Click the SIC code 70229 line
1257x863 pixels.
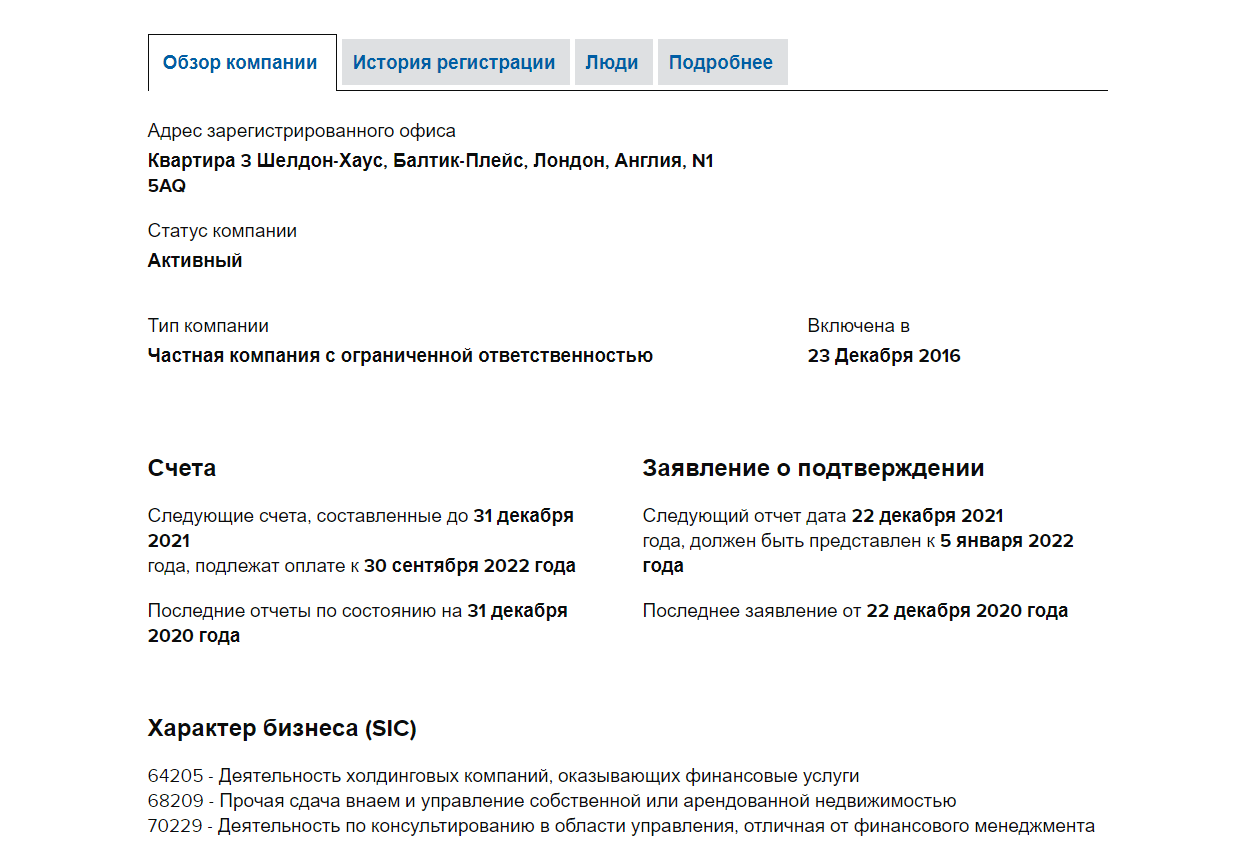(x=620, y=826)
